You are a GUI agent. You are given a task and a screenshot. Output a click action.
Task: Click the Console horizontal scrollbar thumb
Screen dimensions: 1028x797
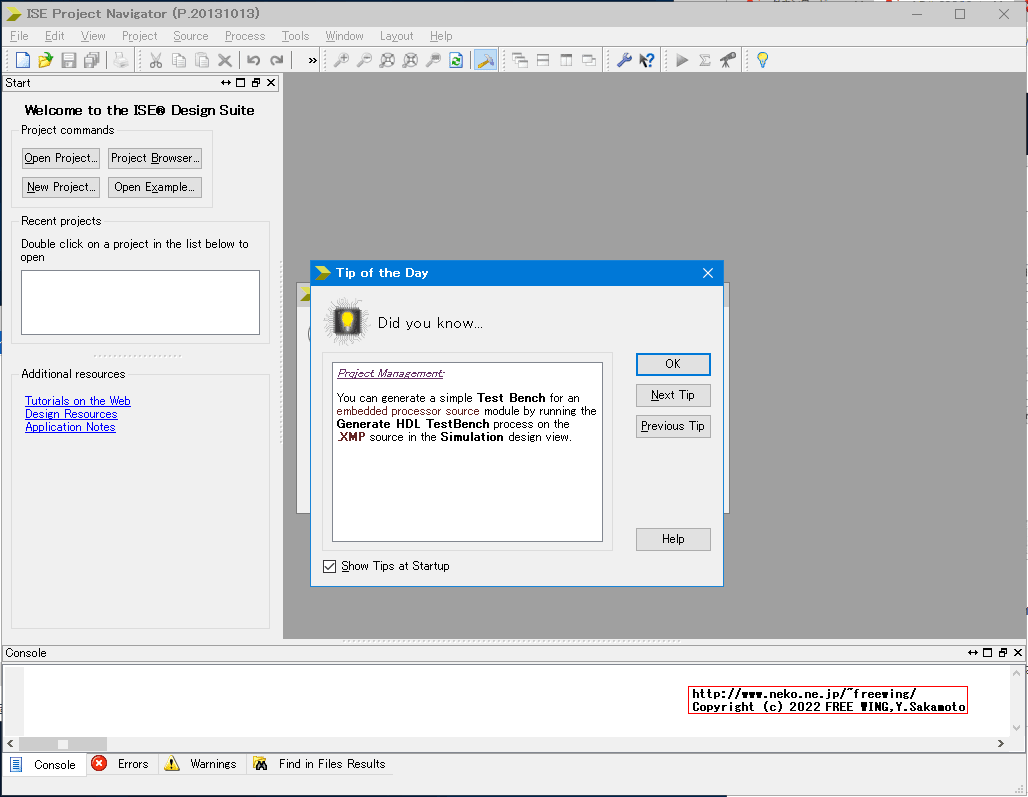62,744
